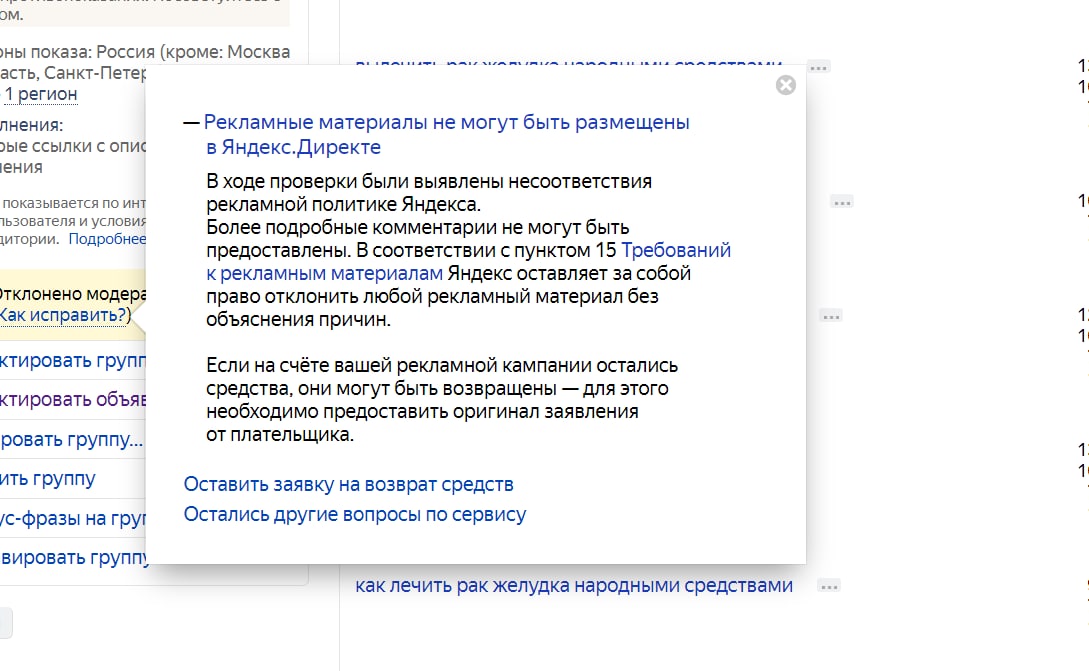Click 'ить группу' menu item

tap(48, 479)
